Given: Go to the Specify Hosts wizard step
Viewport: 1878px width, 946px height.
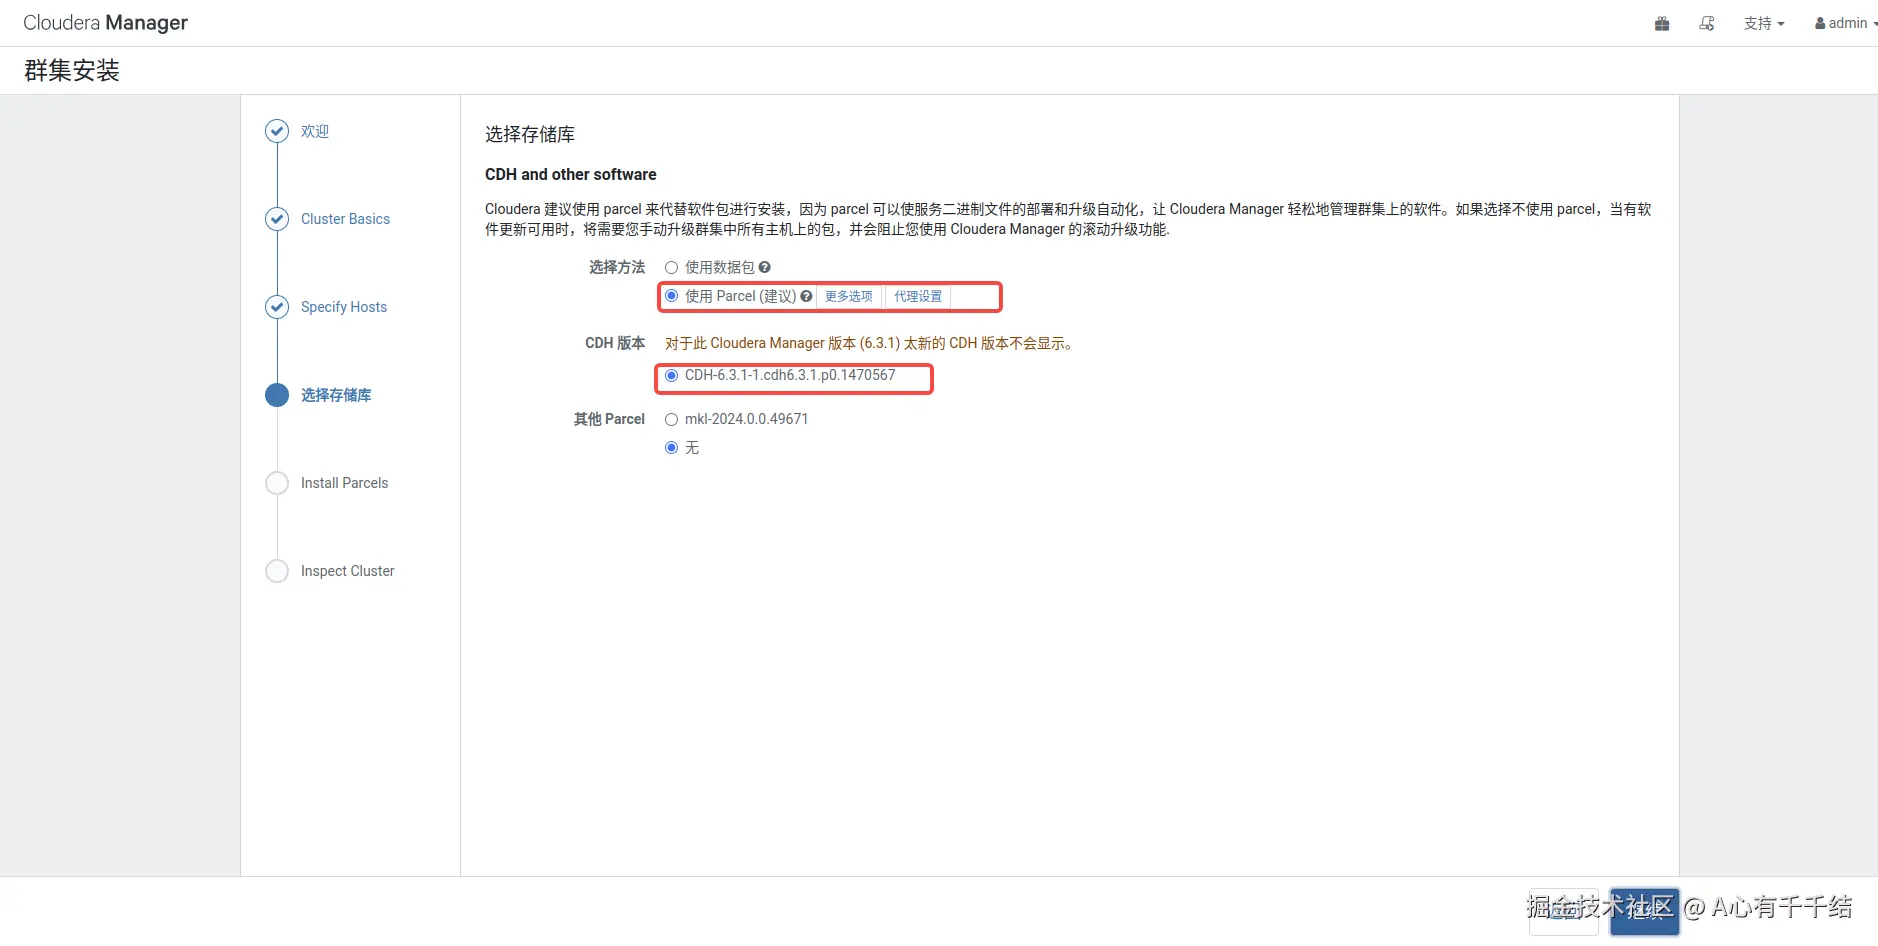Looking at the screenshot, I should click(344, 307).
